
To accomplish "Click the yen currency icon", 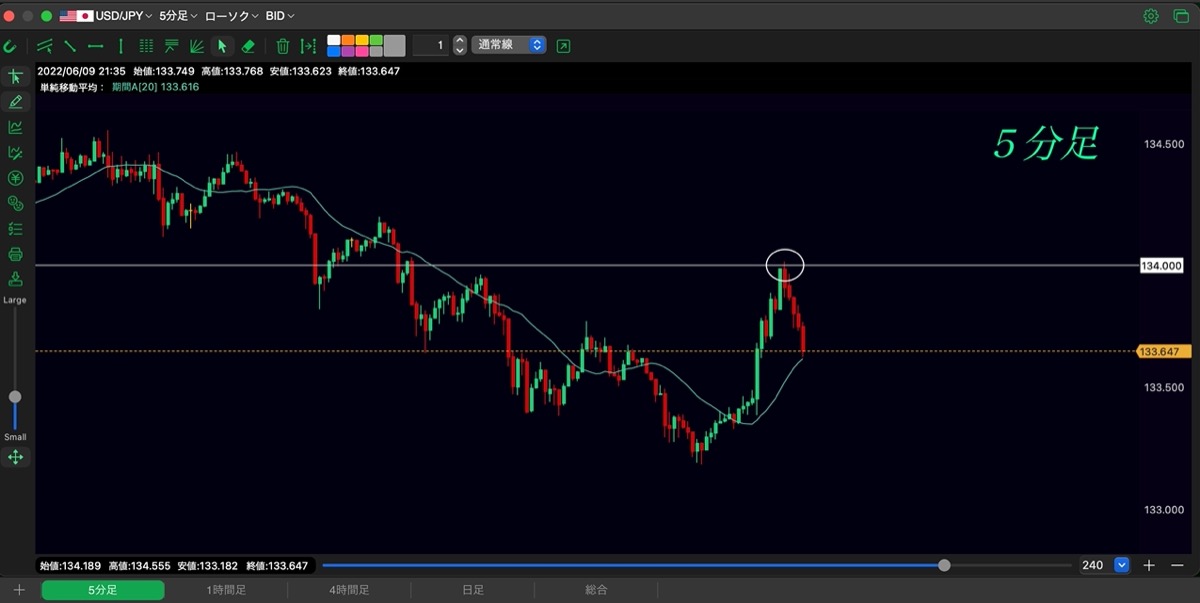I will point(15,178).
